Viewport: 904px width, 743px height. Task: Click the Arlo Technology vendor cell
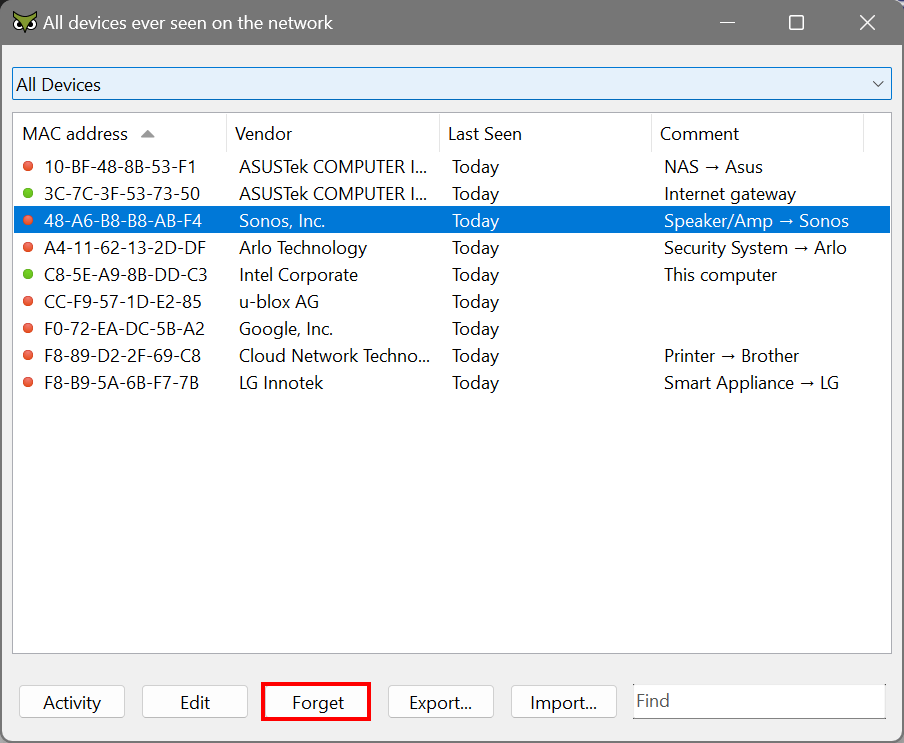click(303, 248)
